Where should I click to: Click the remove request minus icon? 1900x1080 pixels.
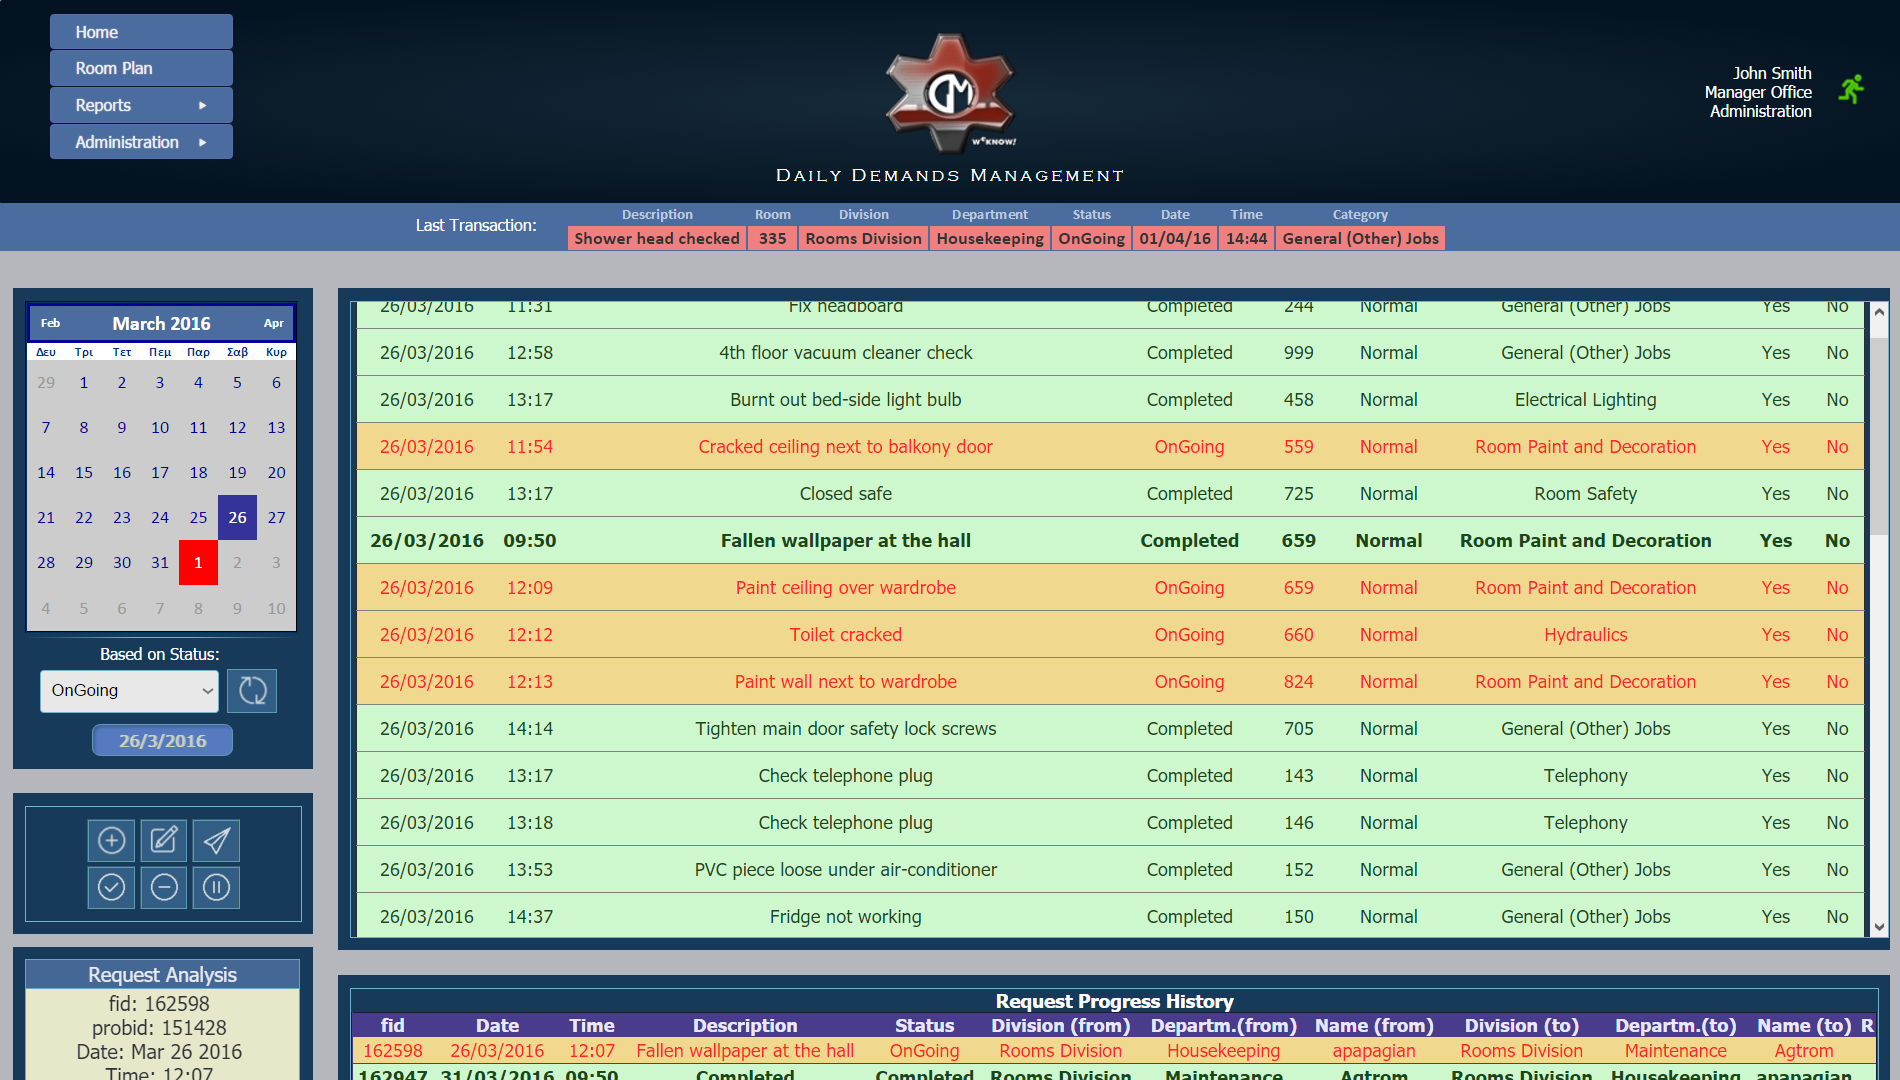point(164,887)
